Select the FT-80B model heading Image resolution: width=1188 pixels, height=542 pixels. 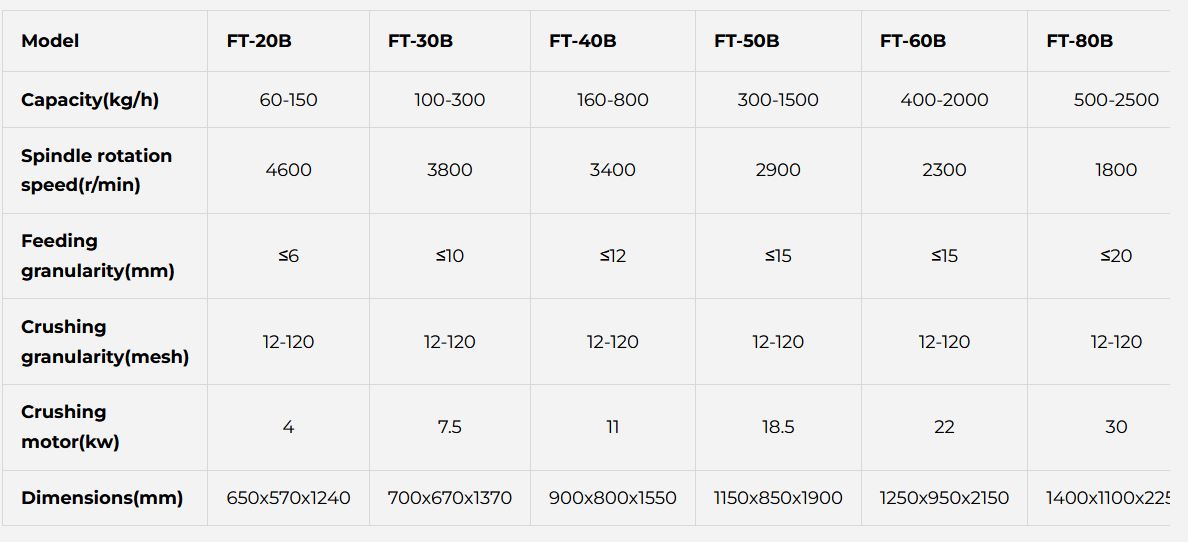[x=1079, y=41]
